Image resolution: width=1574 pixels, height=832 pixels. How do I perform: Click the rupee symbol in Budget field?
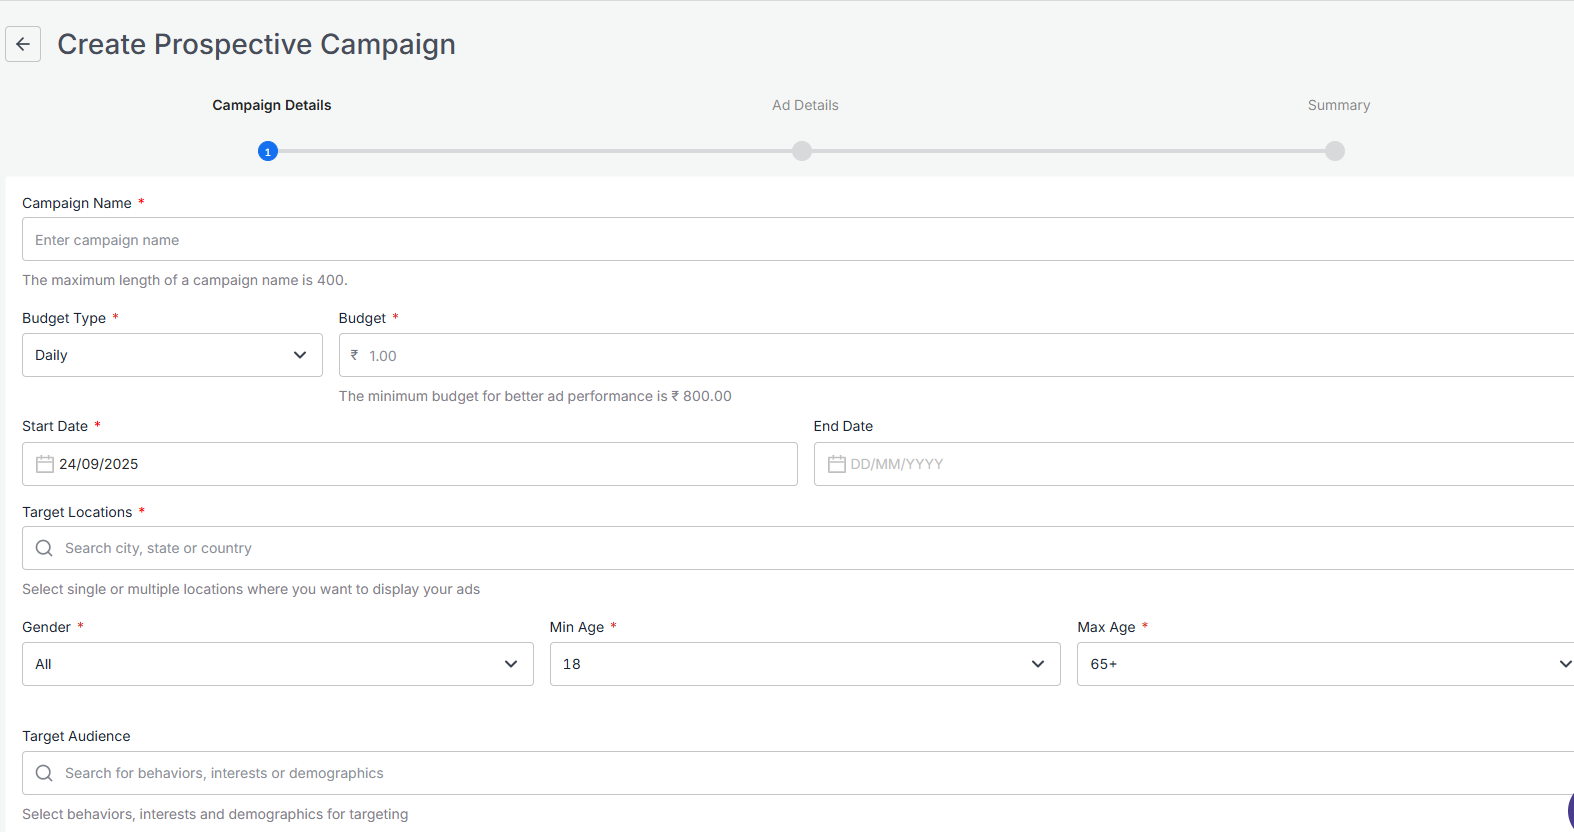(354, 356)
